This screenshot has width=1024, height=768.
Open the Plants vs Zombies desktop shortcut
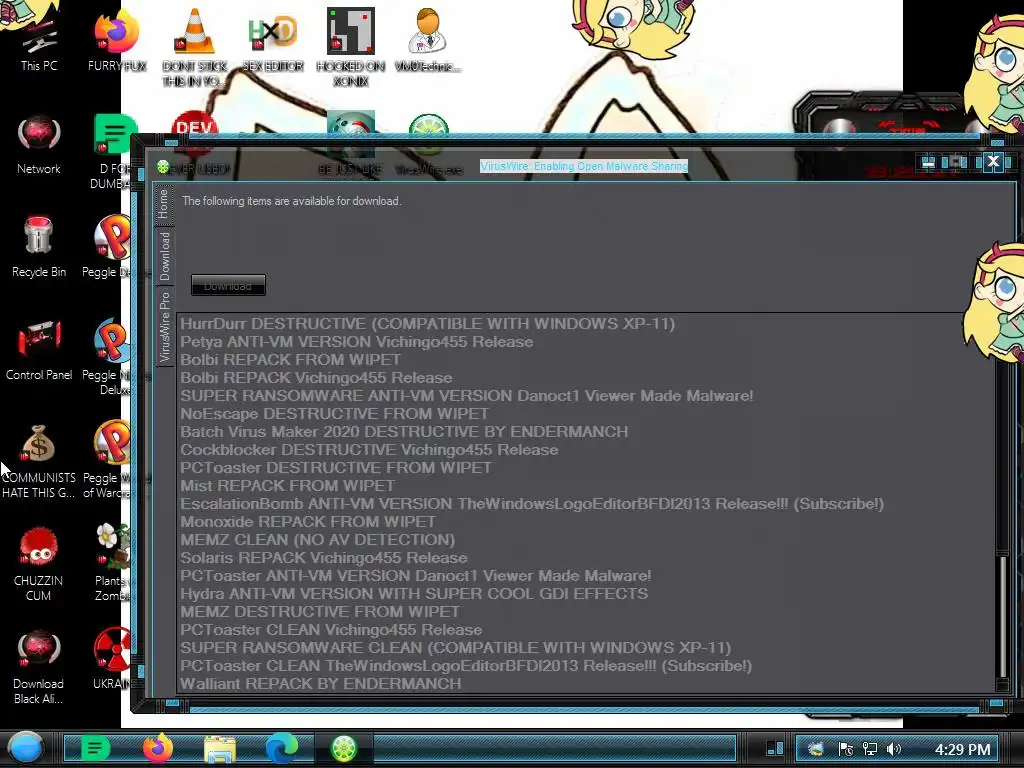(x=112, y=562)
